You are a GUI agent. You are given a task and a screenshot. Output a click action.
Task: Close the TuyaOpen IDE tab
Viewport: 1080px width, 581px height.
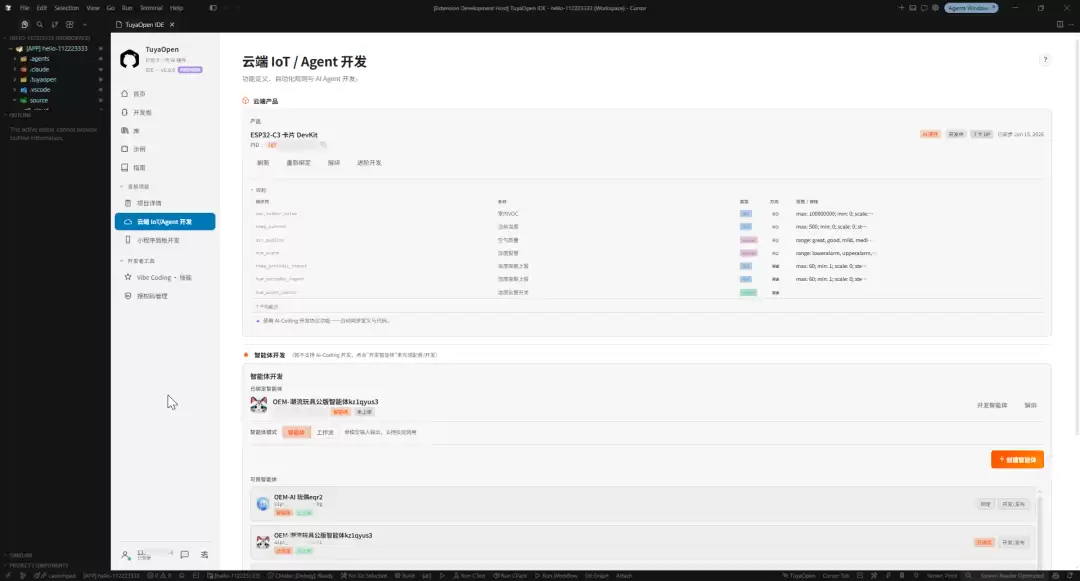point(172,24)
